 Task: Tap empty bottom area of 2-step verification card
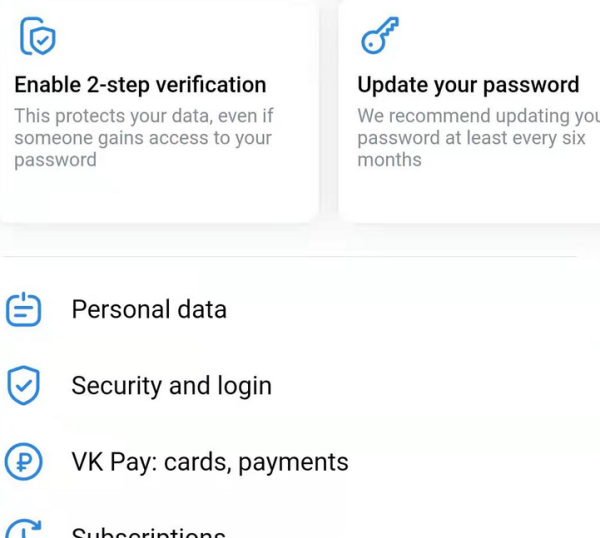(x=160, y=197)
